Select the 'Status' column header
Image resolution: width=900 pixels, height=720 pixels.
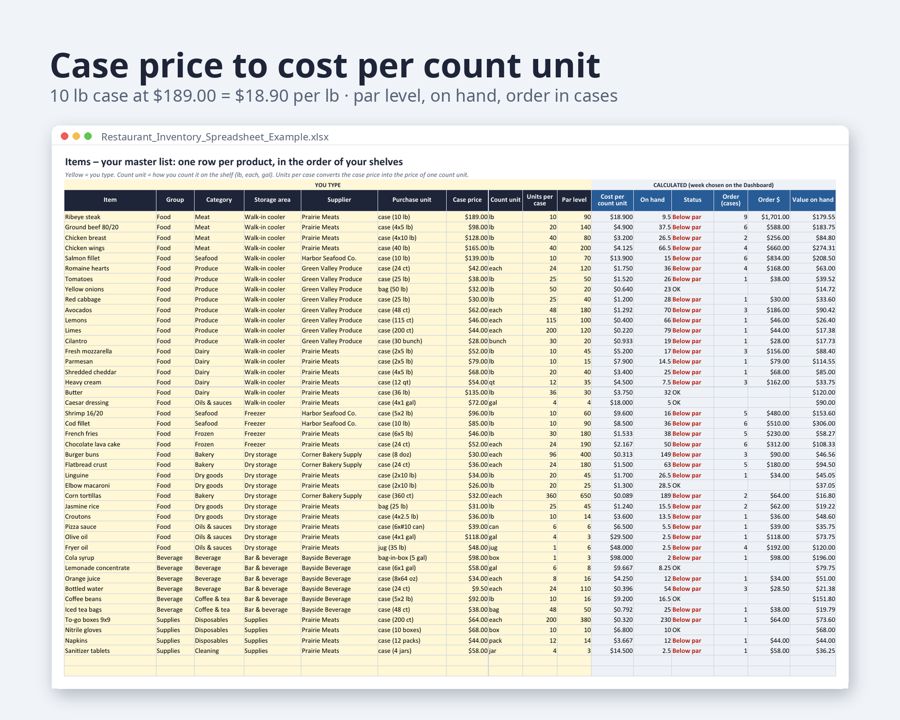(692, 200)
